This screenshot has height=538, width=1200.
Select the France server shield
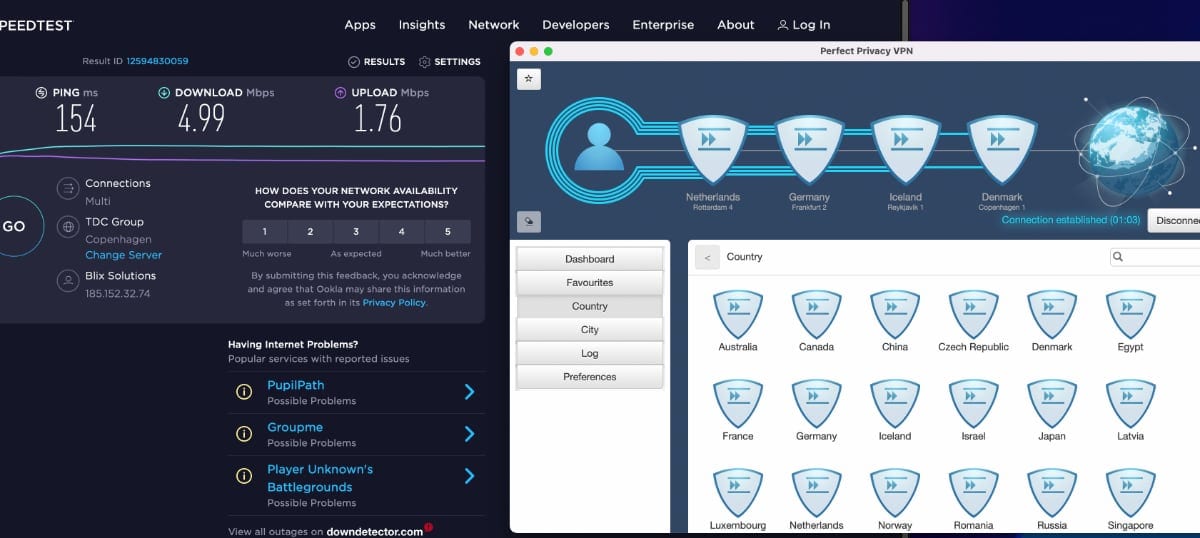click(738, 404)
